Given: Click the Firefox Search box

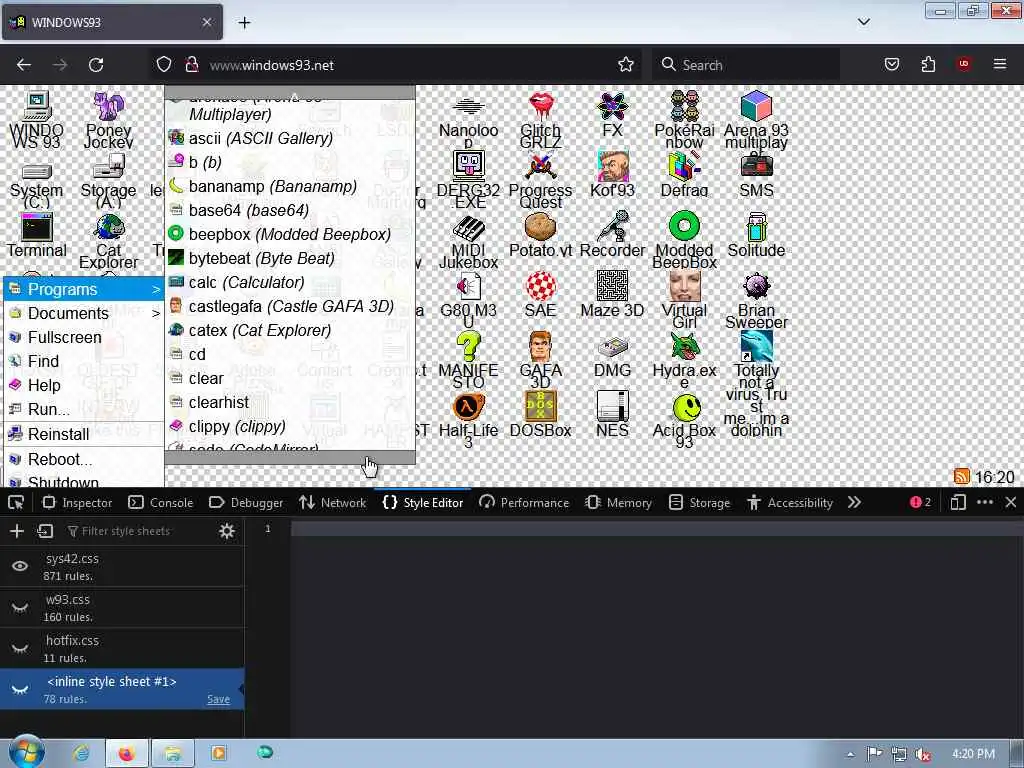Looking at the screenshot, I should pyautogui.click(x=745, y=65).
